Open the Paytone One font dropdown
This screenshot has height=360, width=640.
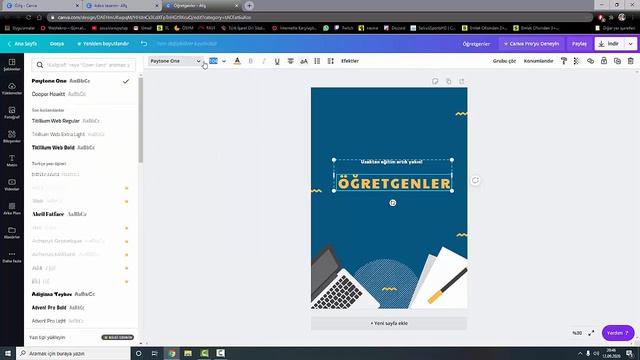pyautogui.click(x=175, y=61)
